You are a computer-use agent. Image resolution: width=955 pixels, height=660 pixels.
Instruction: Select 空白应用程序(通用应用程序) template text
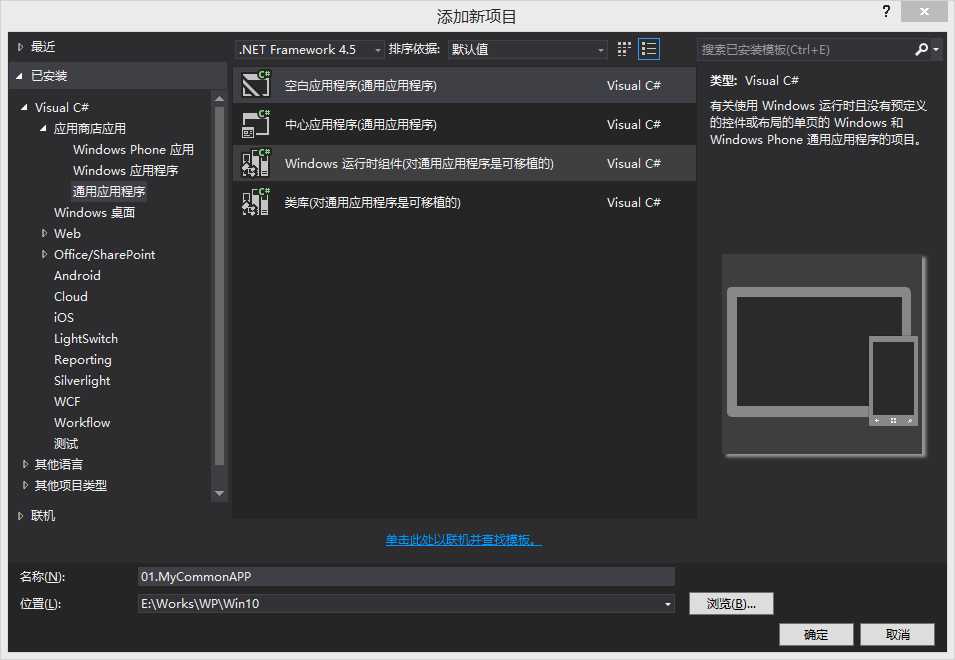point(361,85)
